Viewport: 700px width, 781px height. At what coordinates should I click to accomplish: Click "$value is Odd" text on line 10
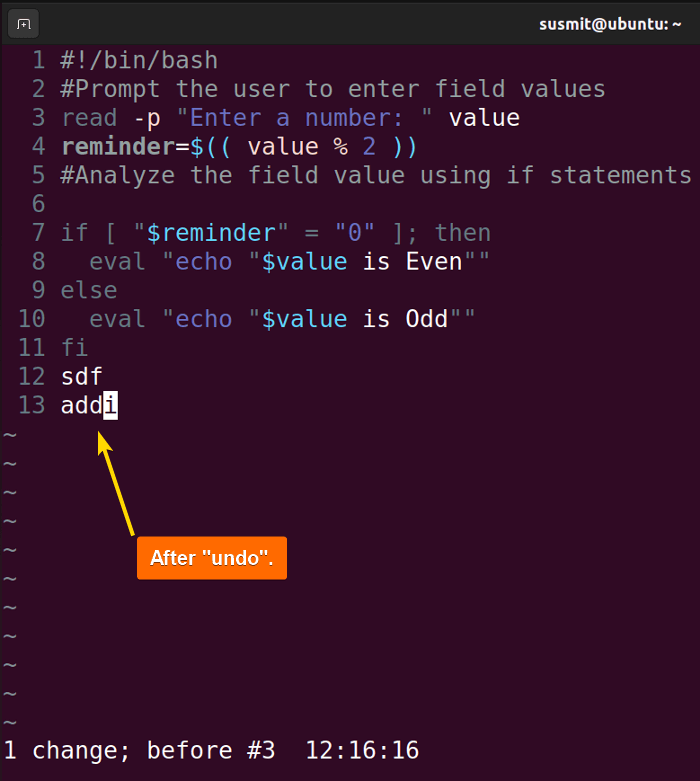[355, 319]
